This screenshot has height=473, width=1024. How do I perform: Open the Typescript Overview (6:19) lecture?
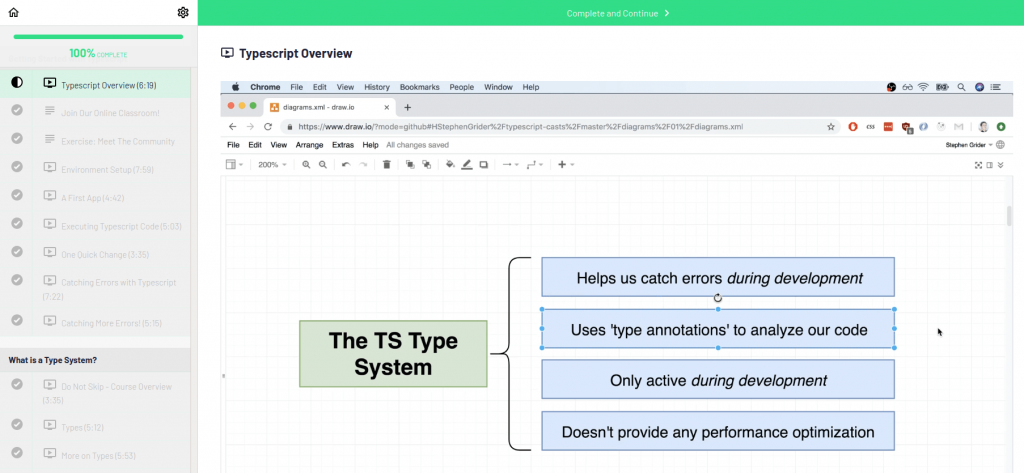[x=108, y=85]
